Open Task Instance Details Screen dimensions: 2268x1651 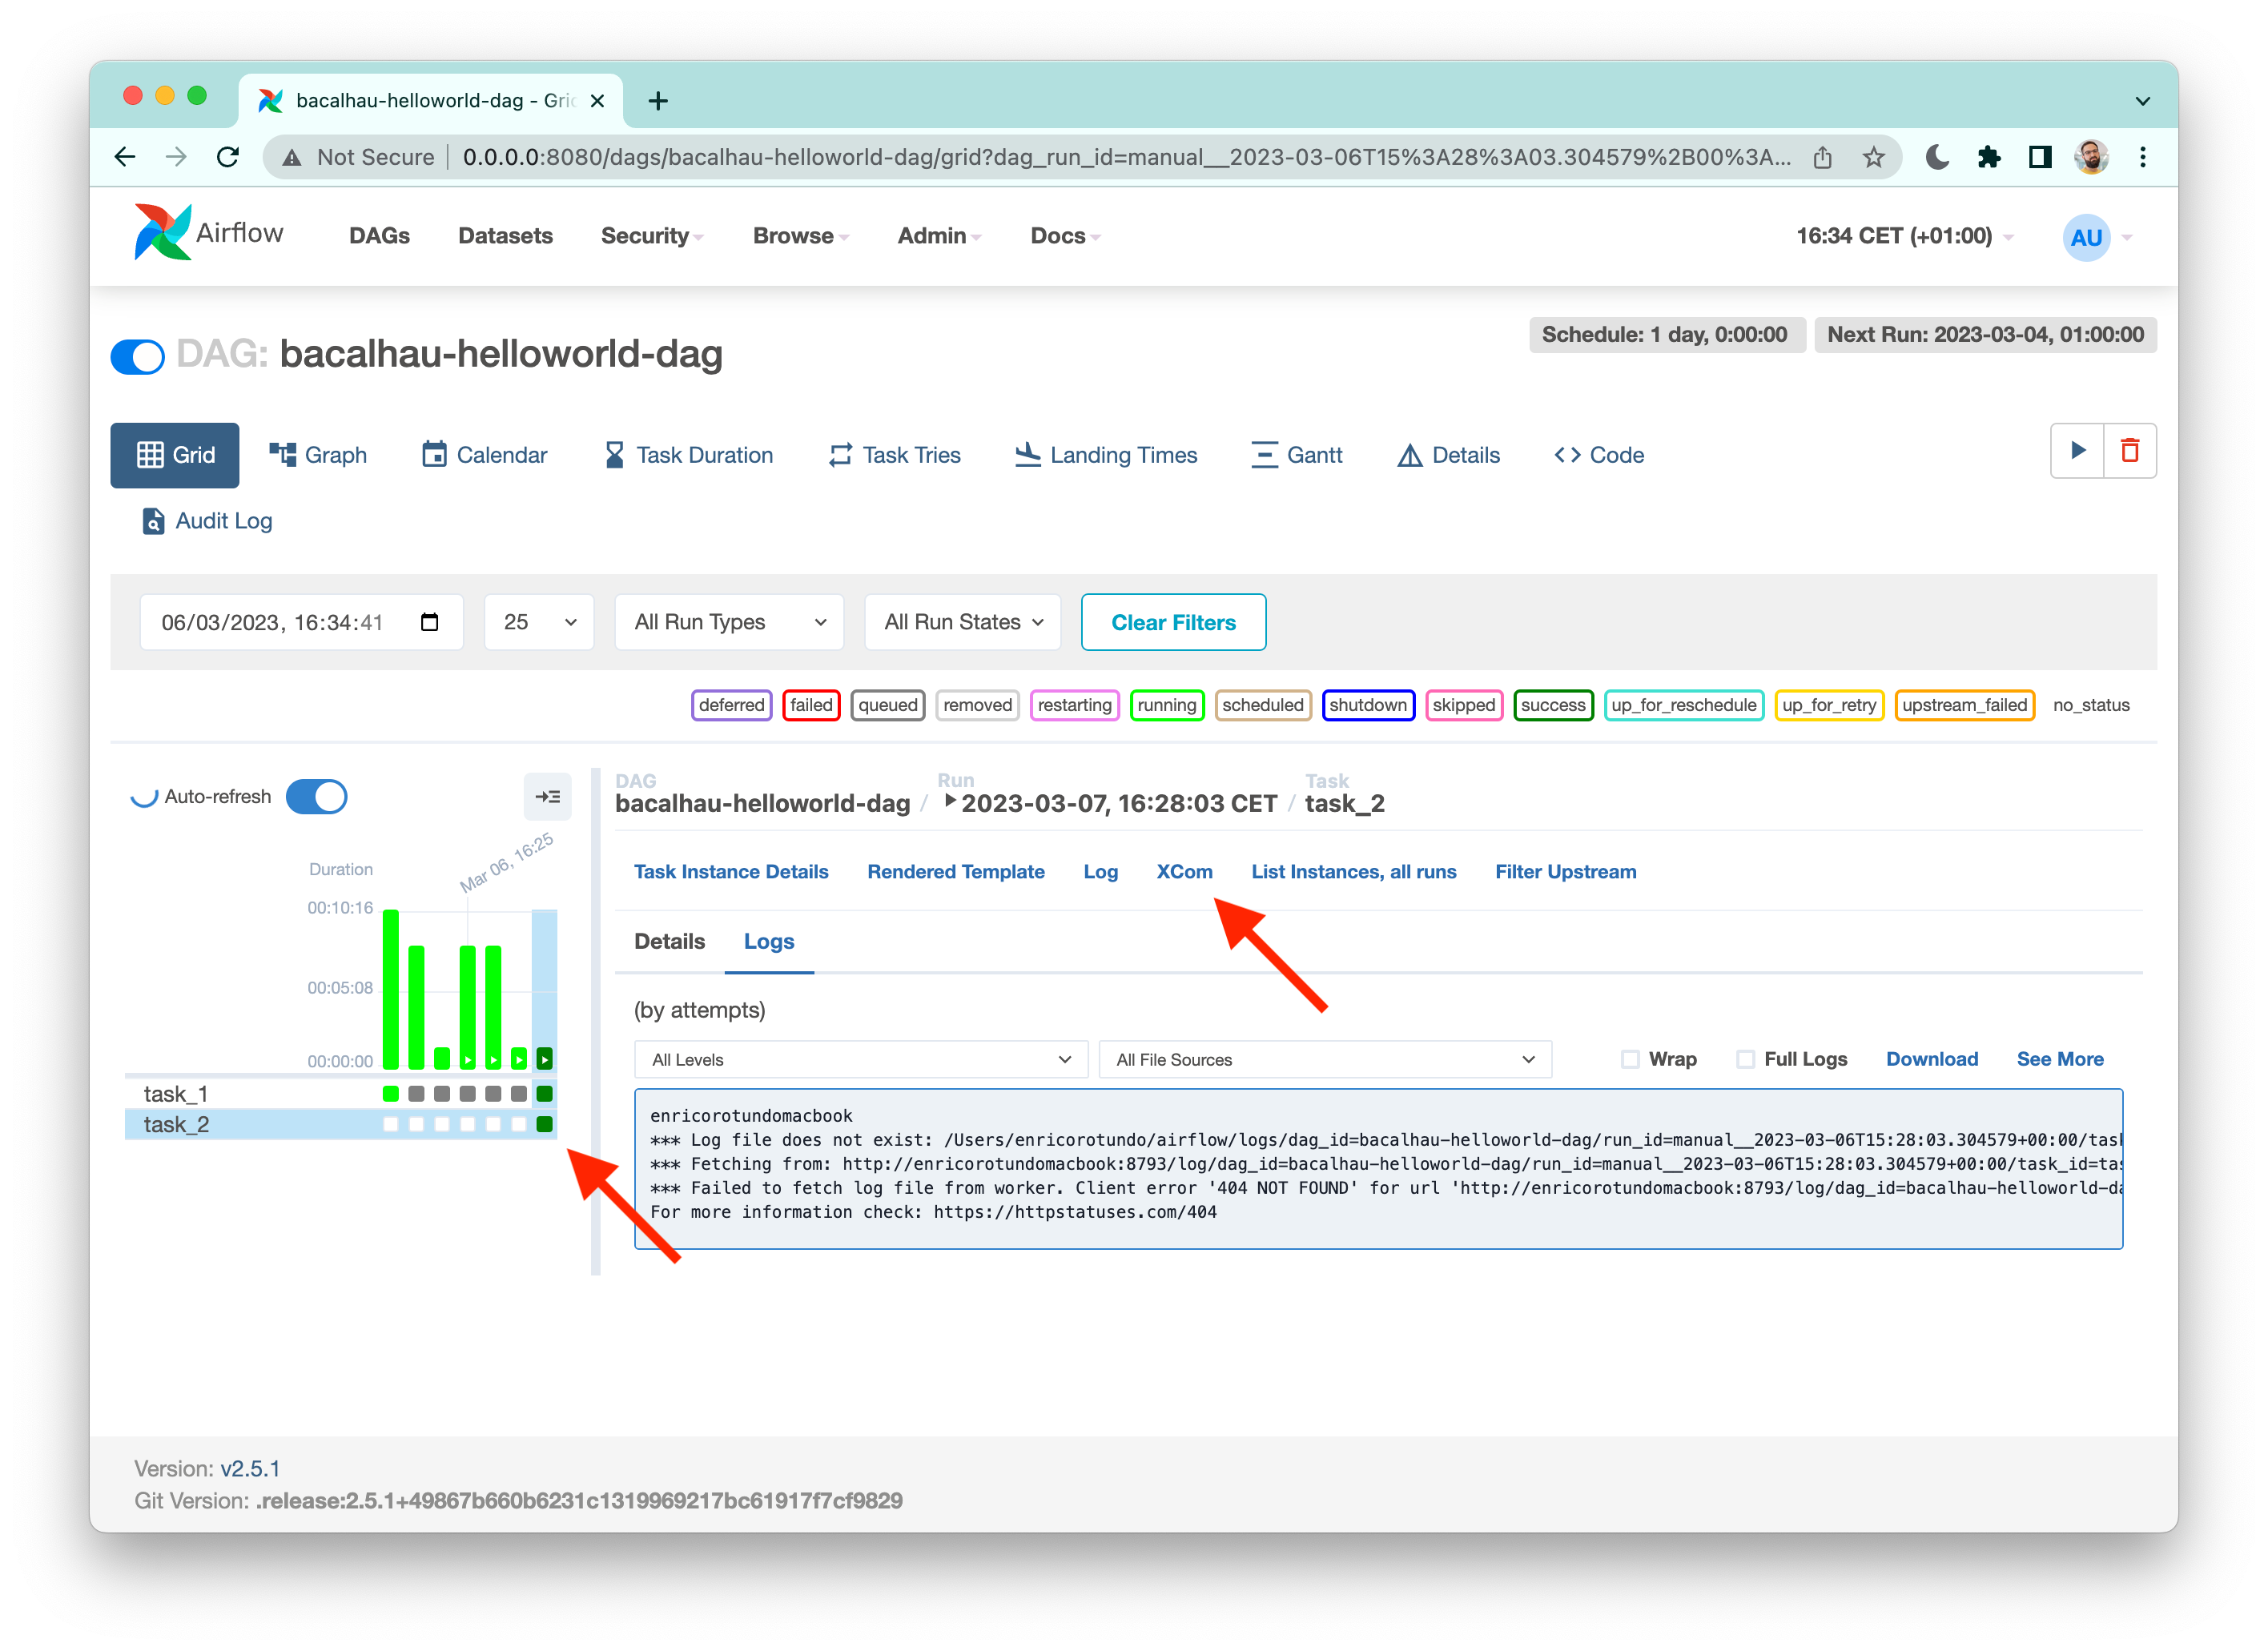point(731,871)
